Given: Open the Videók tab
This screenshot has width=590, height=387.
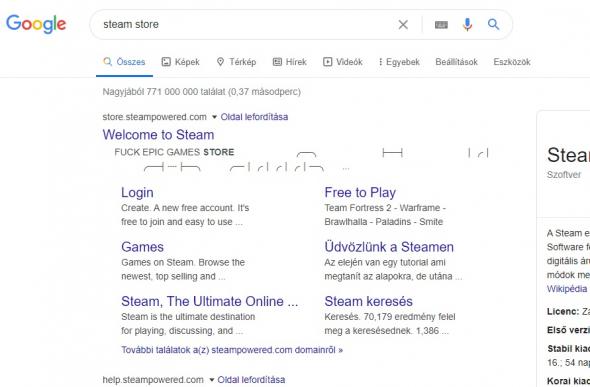Looking at the screenshot, I should 343,62.
